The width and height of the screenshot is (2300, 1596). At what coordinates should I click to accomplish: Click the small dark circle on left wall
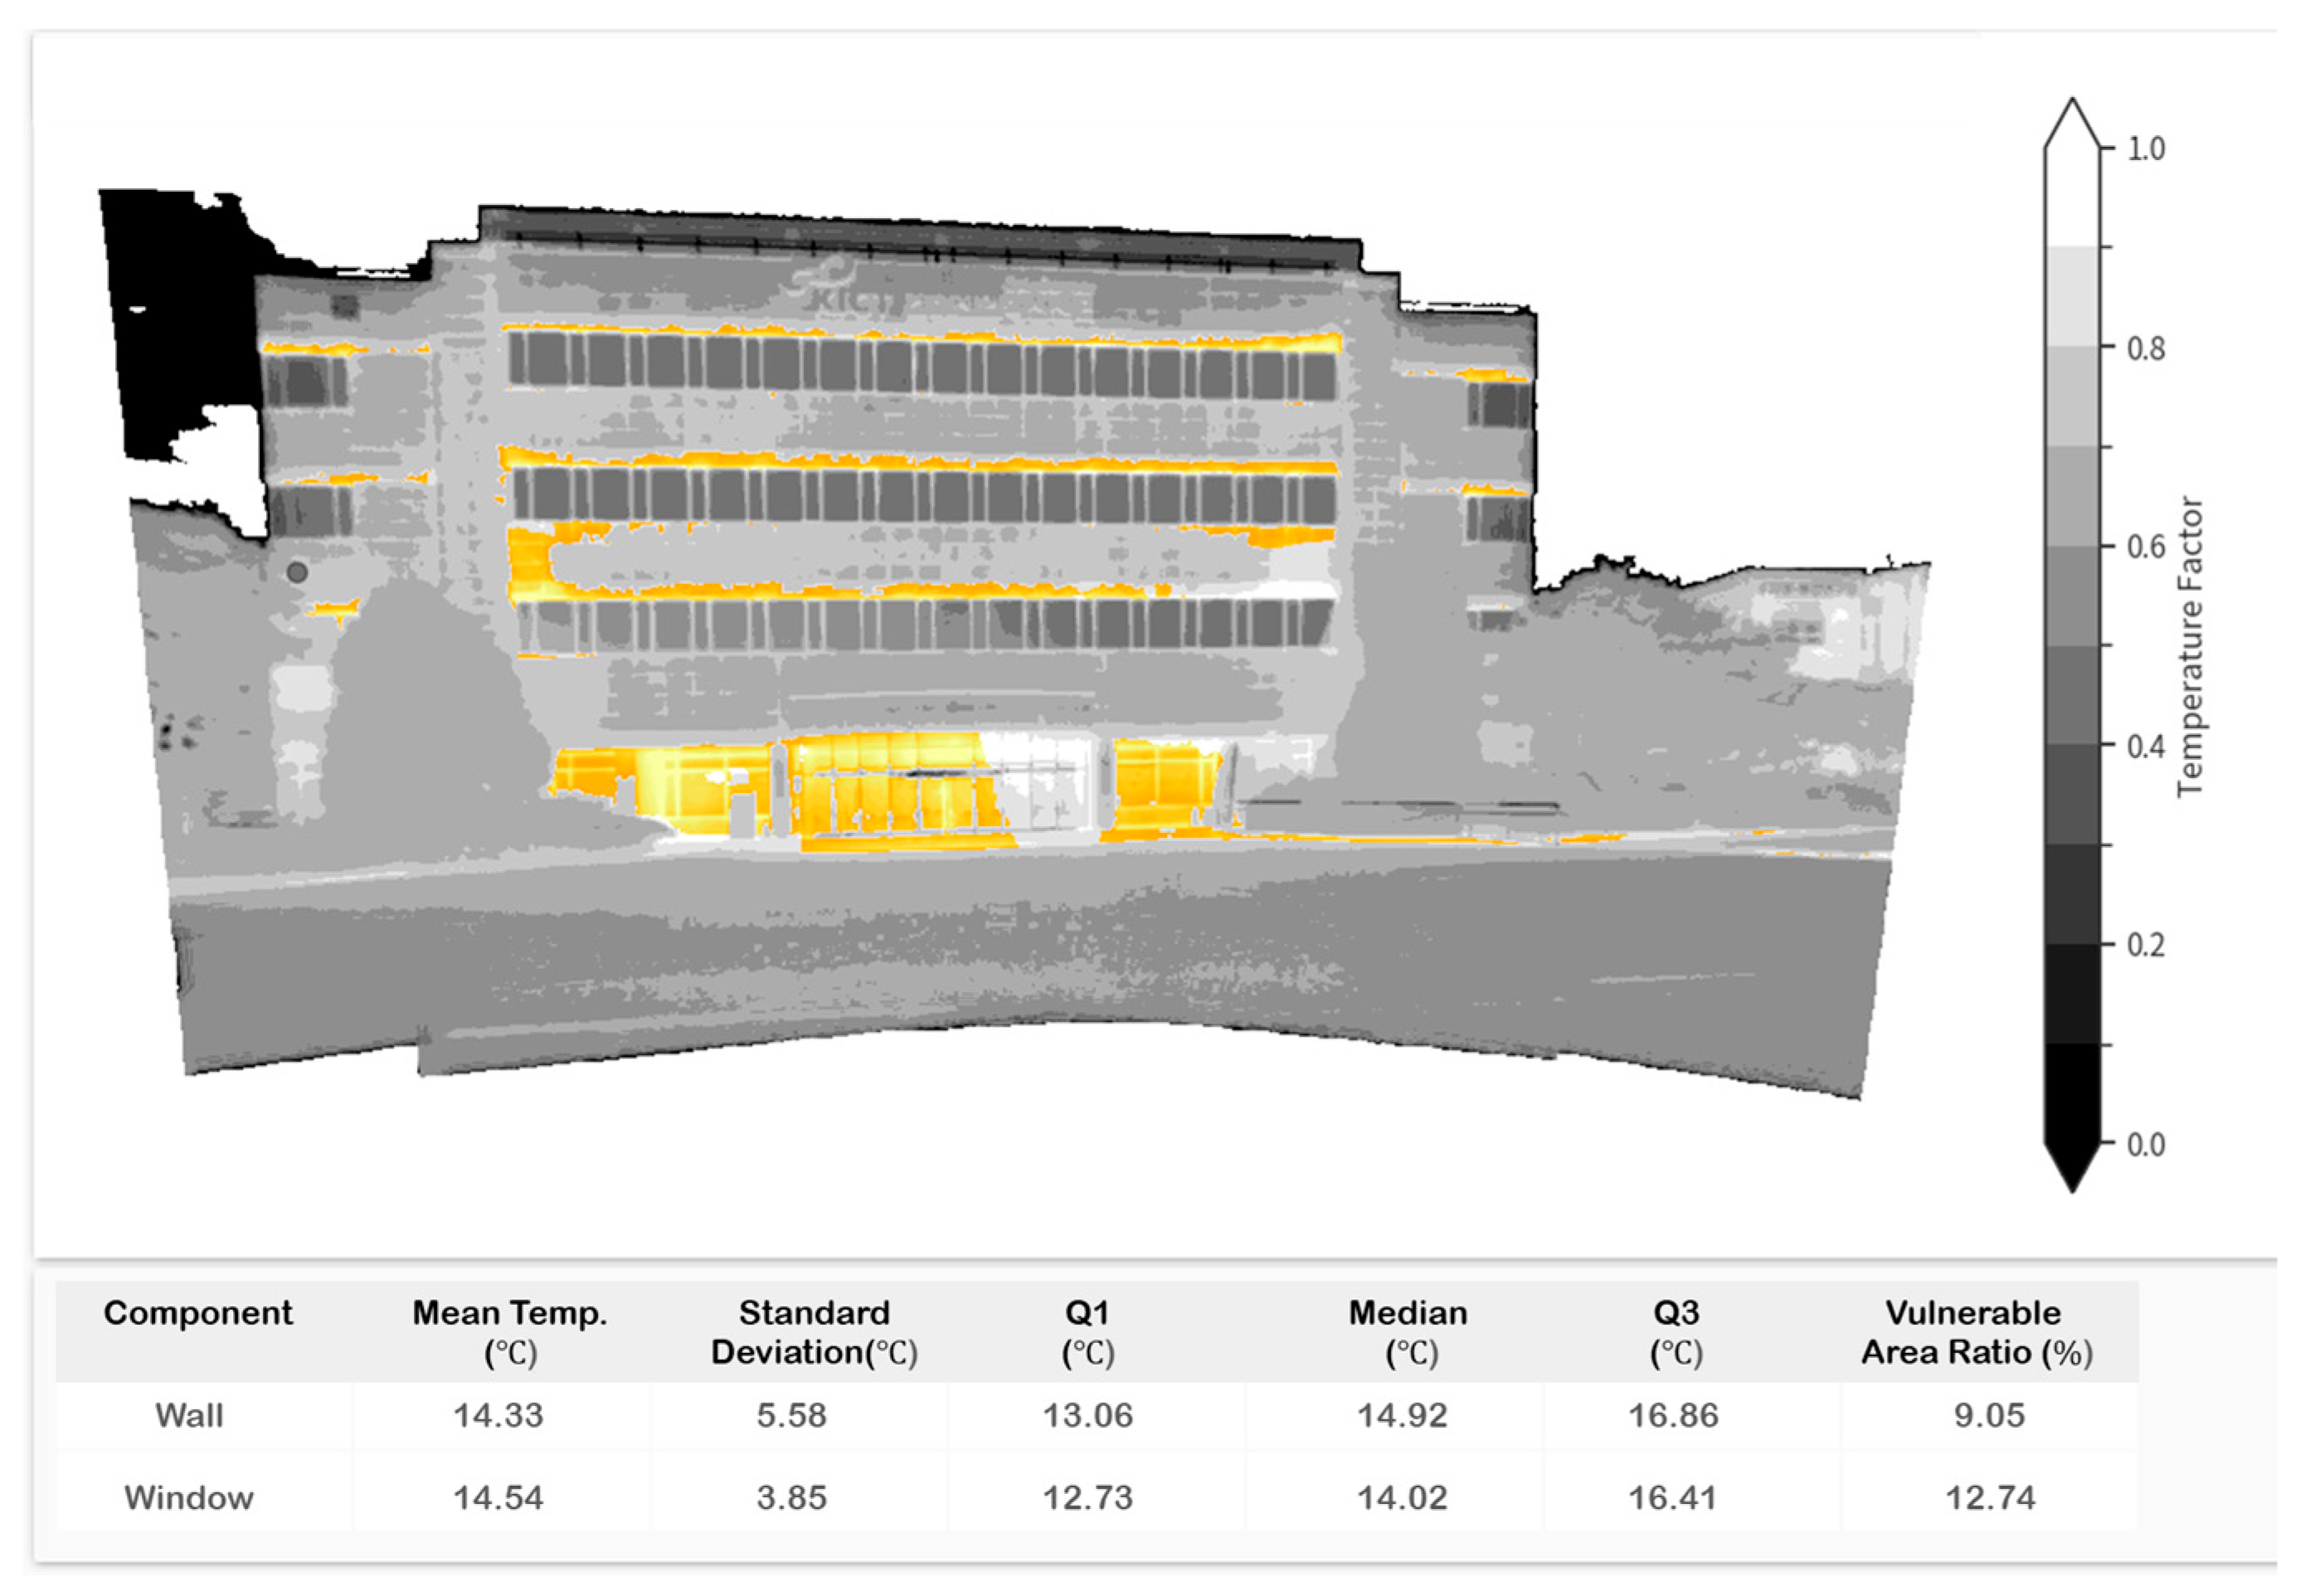(x=297, y=572)
